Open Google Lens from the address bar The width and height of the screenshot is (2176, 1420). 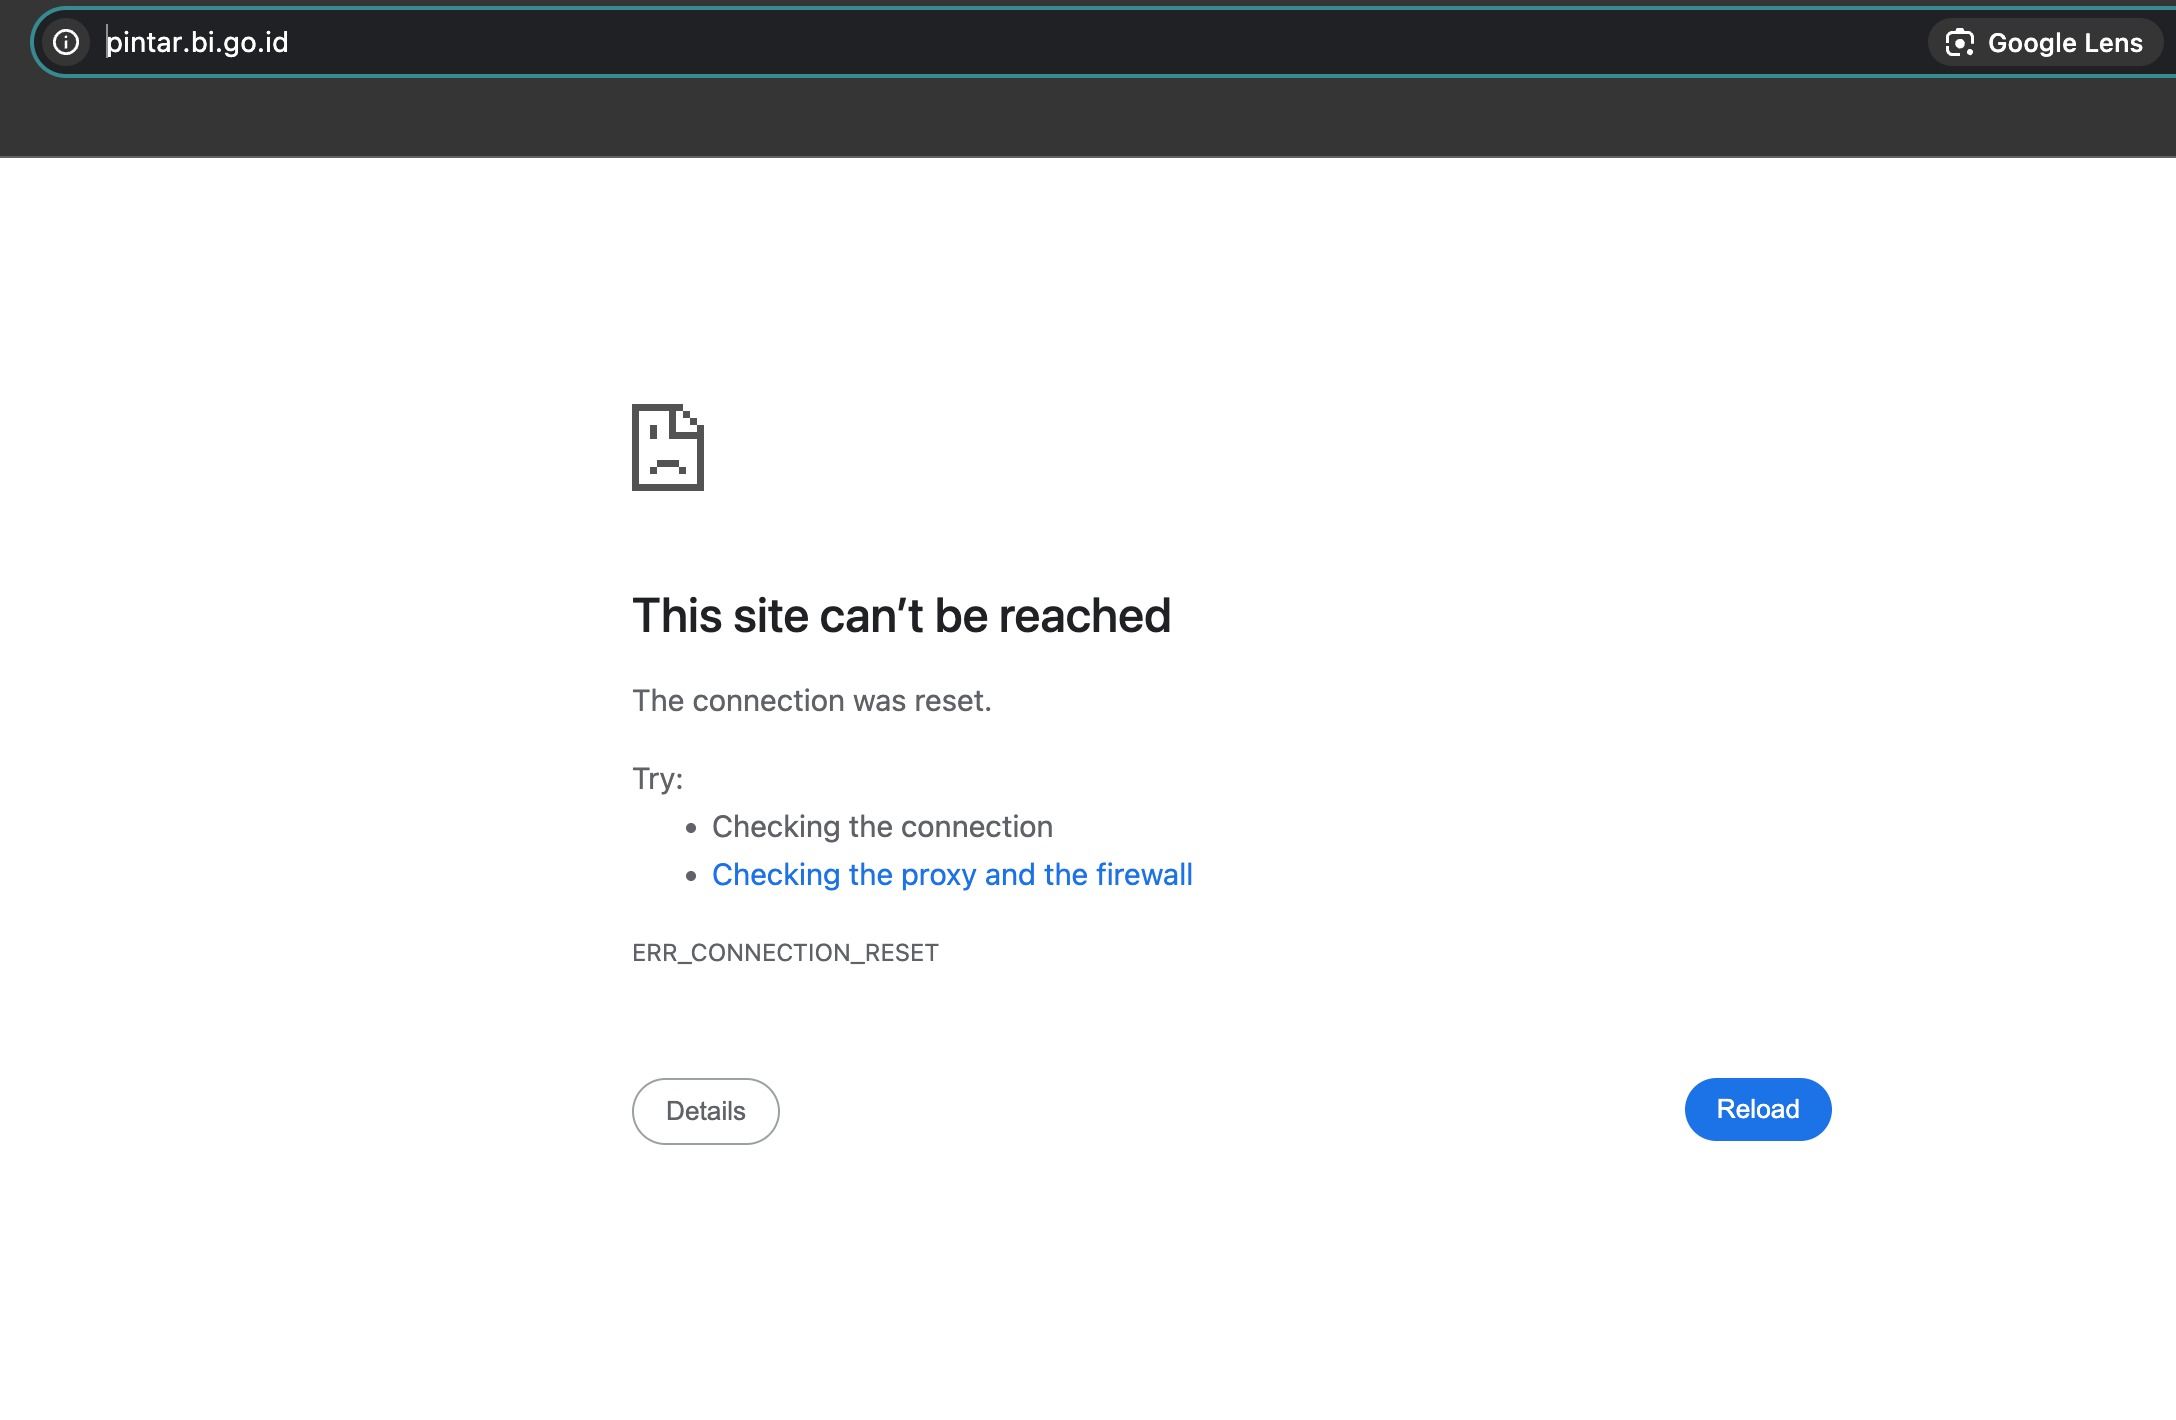2044,43
